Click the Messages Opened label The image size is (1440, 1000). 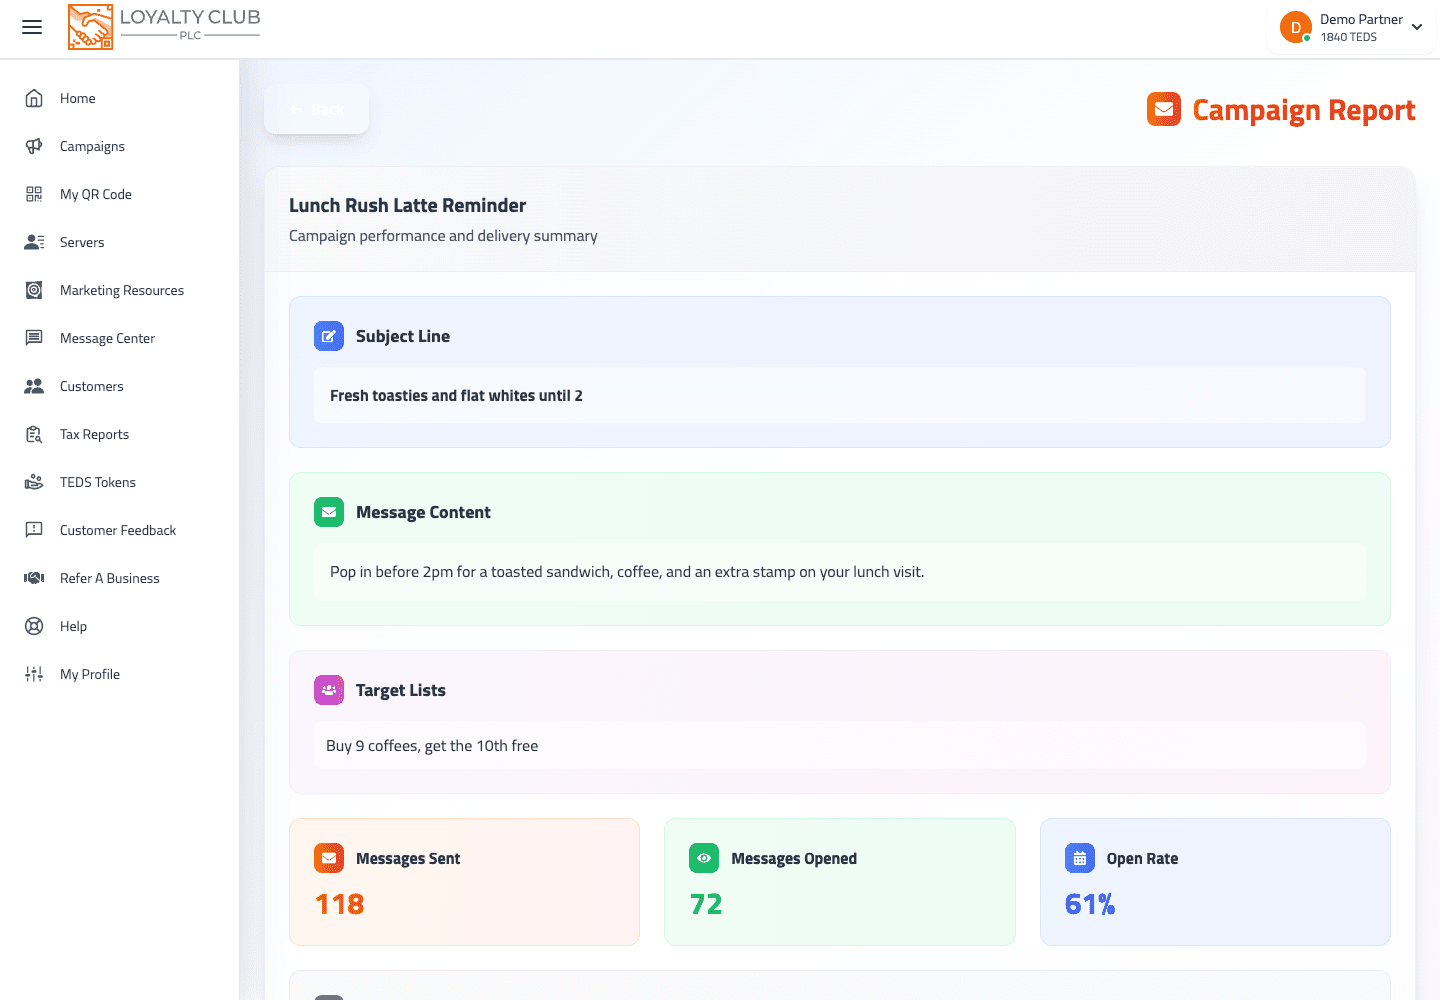click(794, 858)
